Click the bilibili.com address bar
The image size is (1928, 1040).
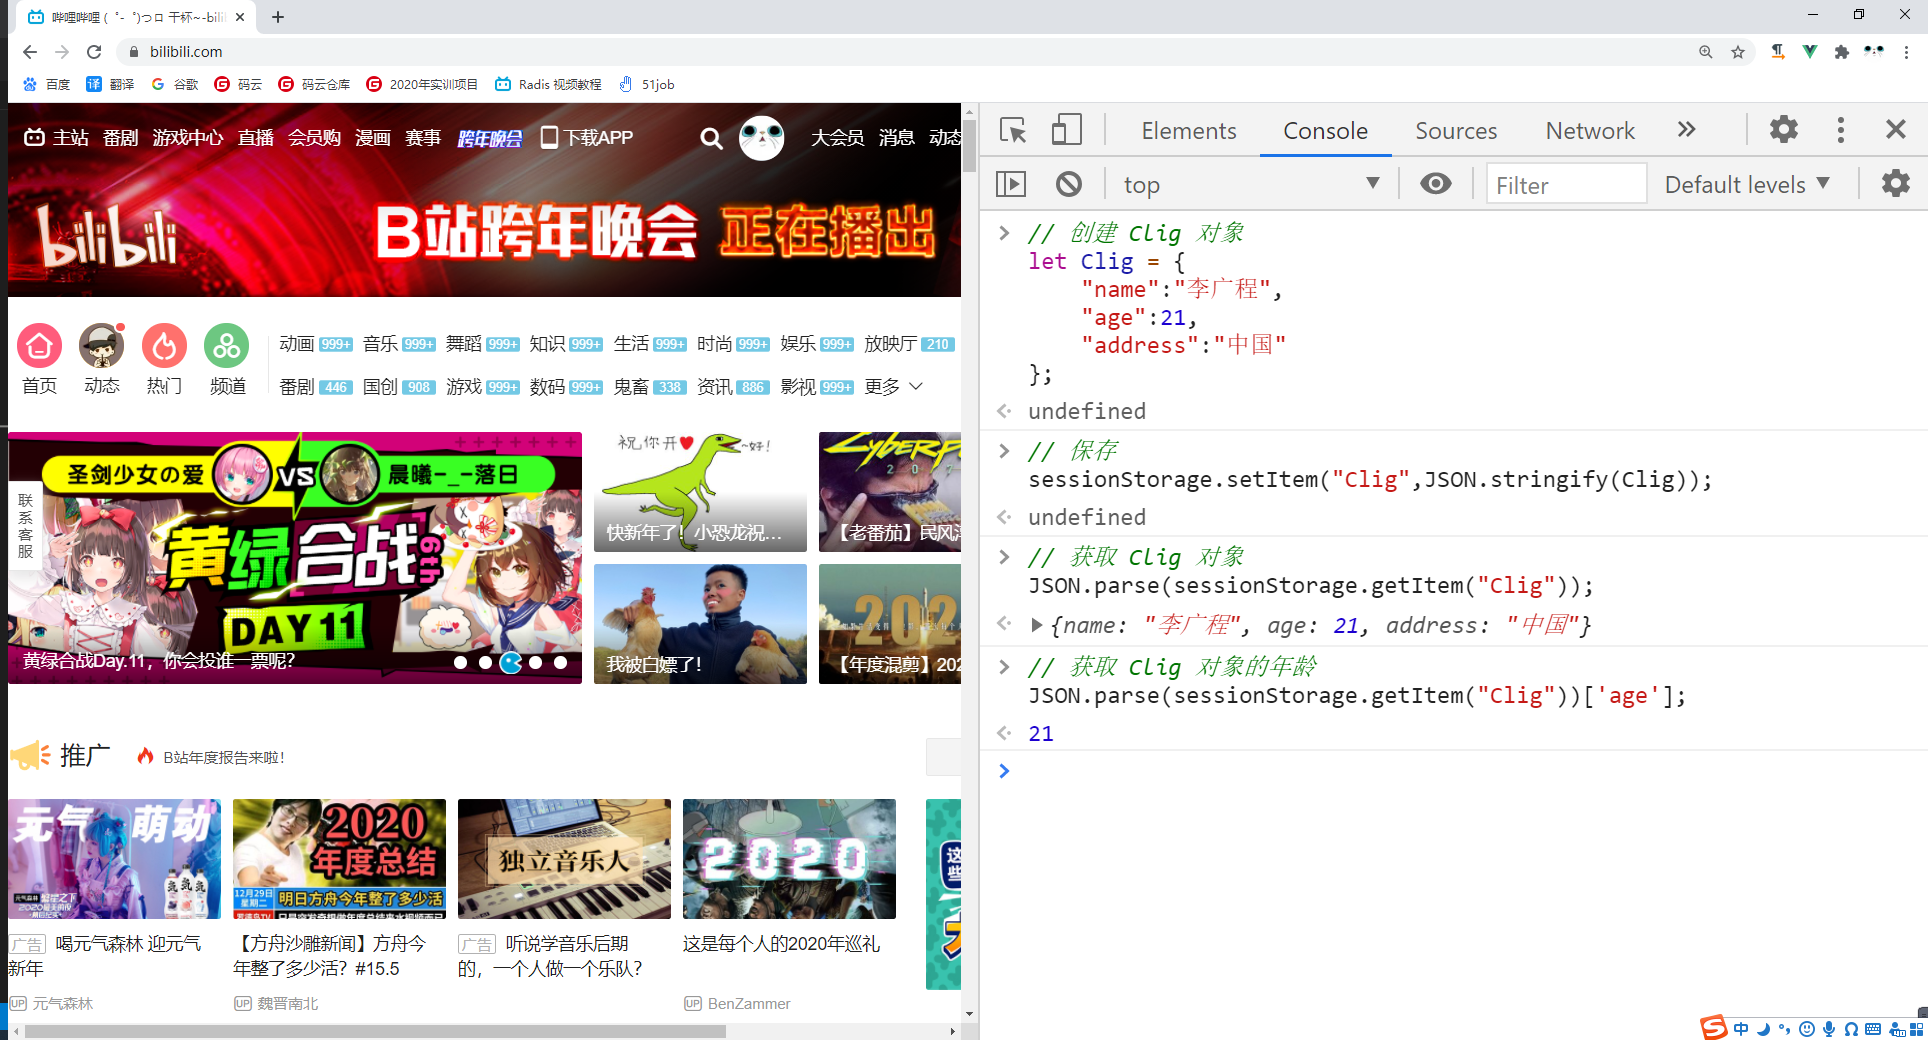pyautogui.click(x=900, y=52)
